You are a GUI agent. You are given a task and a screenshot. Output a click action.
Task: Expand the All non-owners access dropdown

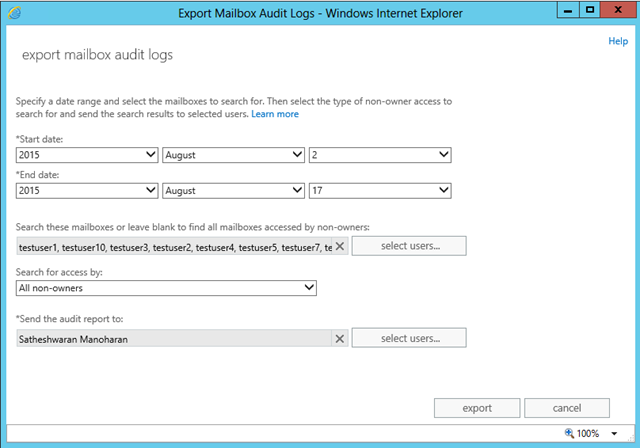166,288
